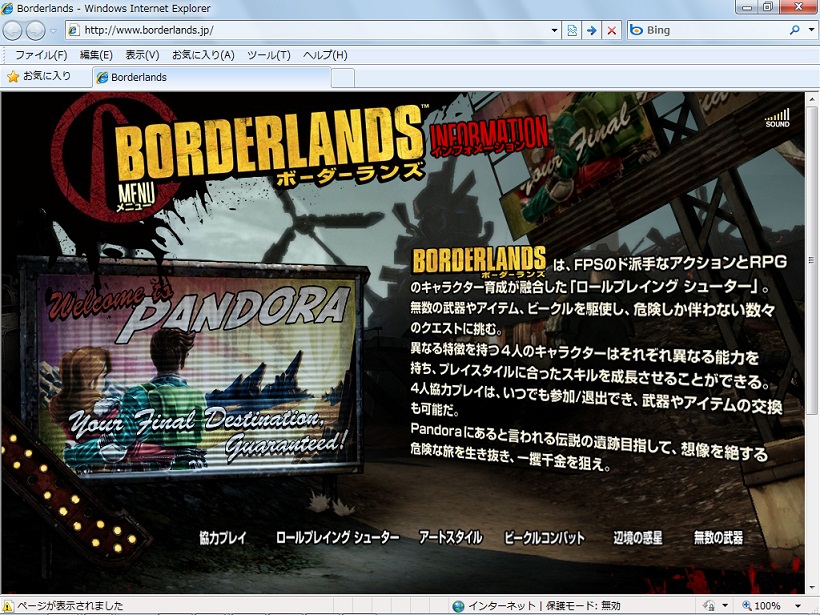Open the zoom level dropdown arrow
The height and width of the screenshot is (615, 820).
(x=797, y=607)
